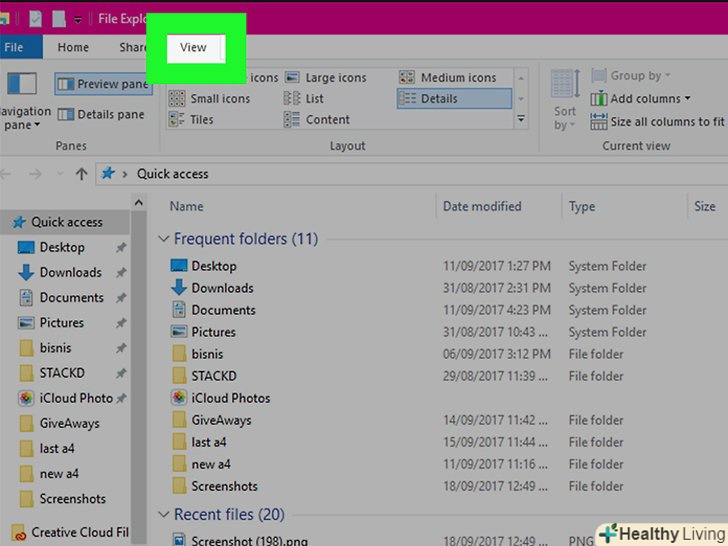Click the Quick access star icon in address bar
The width and height of the screenshot is (728, 546).
(108, 174)
